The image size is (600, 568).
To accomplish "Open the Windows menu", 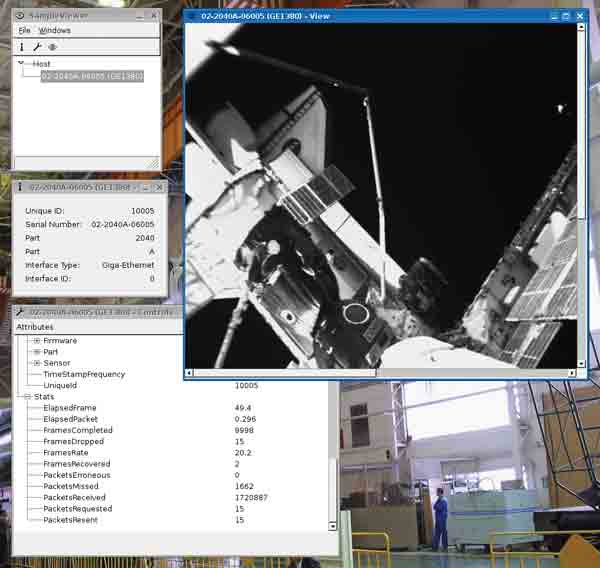I will pos(54,30).
